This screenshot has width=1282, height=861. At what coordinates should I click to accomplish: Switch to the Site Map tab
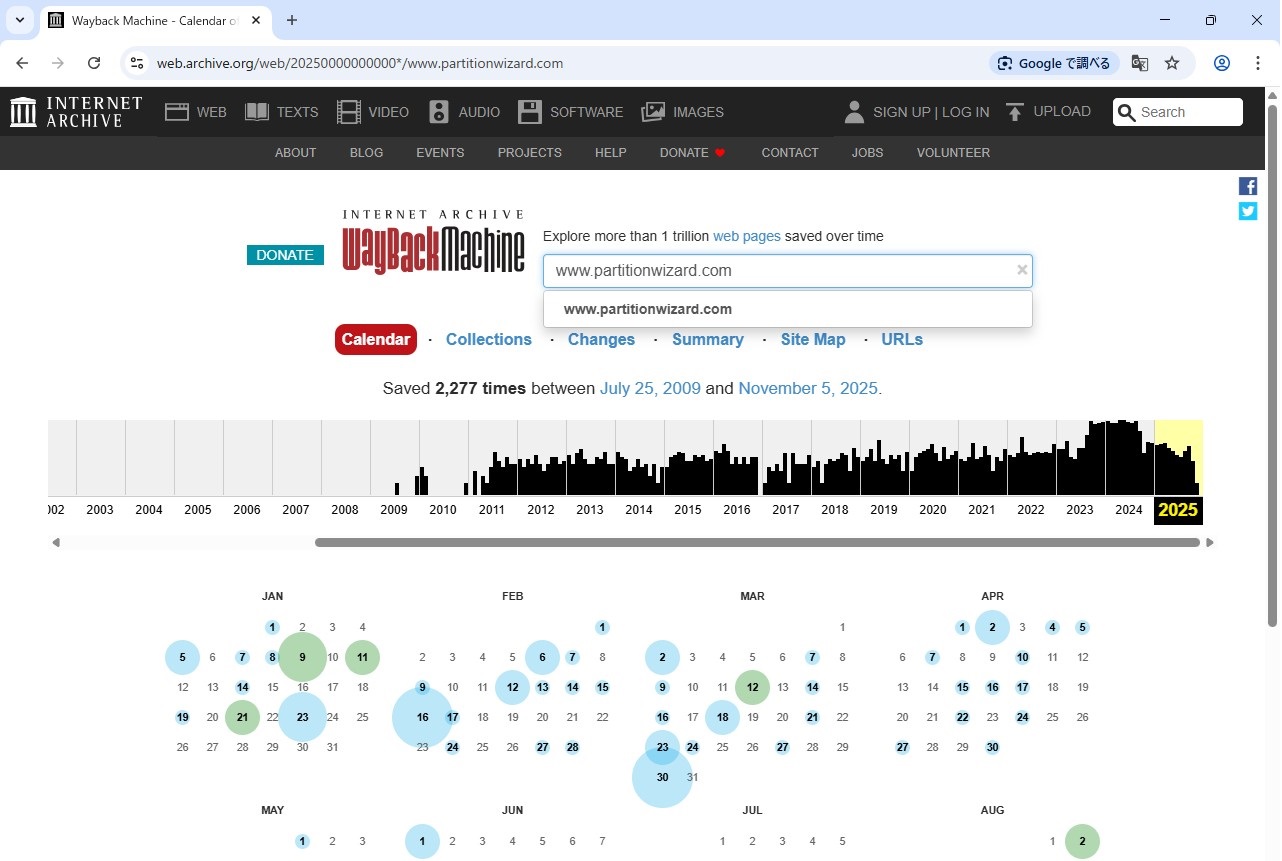[x=812, y=340]
